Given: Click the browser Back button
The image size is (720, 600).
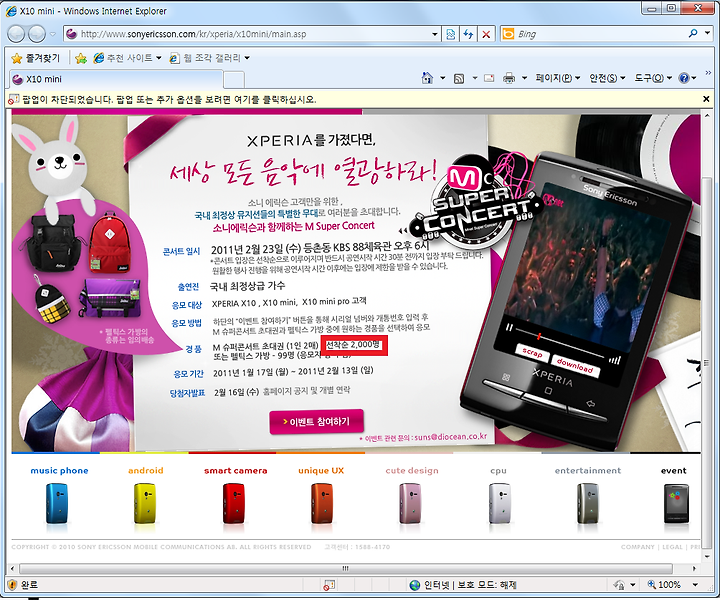Looking at the screenshot, I should (17, 34).
